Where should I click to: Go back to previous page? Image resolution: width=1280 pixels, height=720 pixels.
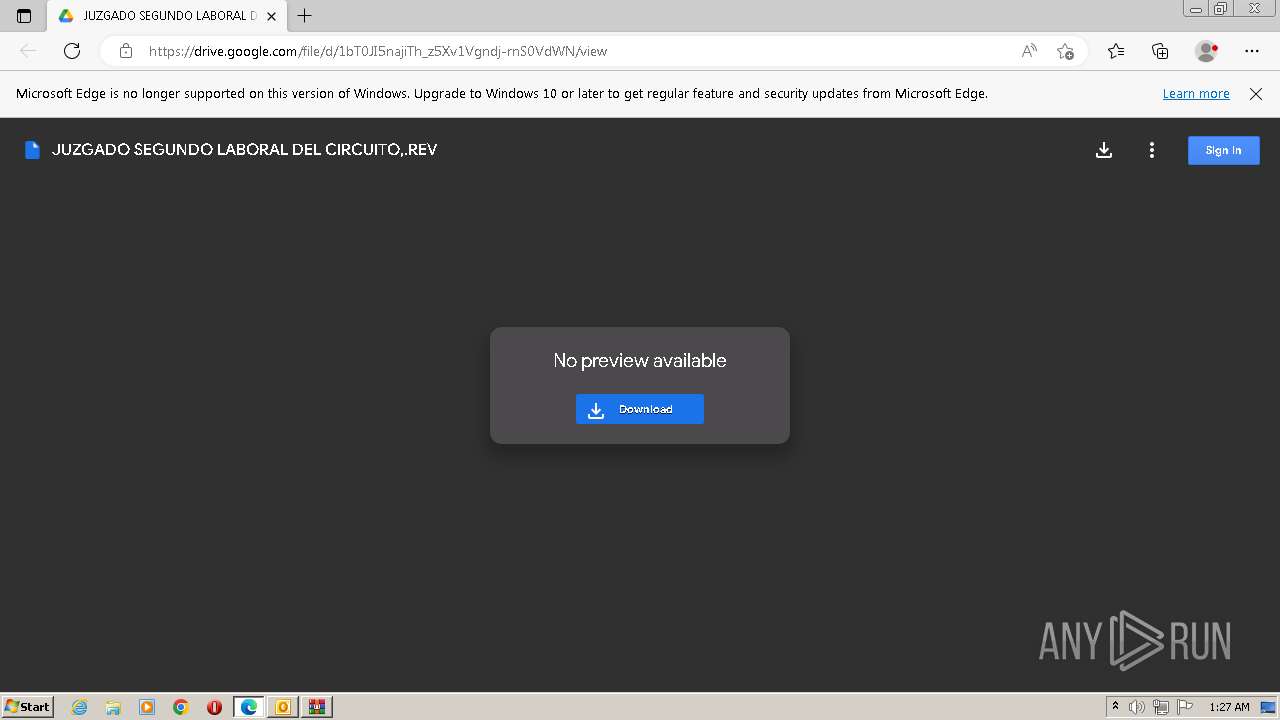click(28, 51)
